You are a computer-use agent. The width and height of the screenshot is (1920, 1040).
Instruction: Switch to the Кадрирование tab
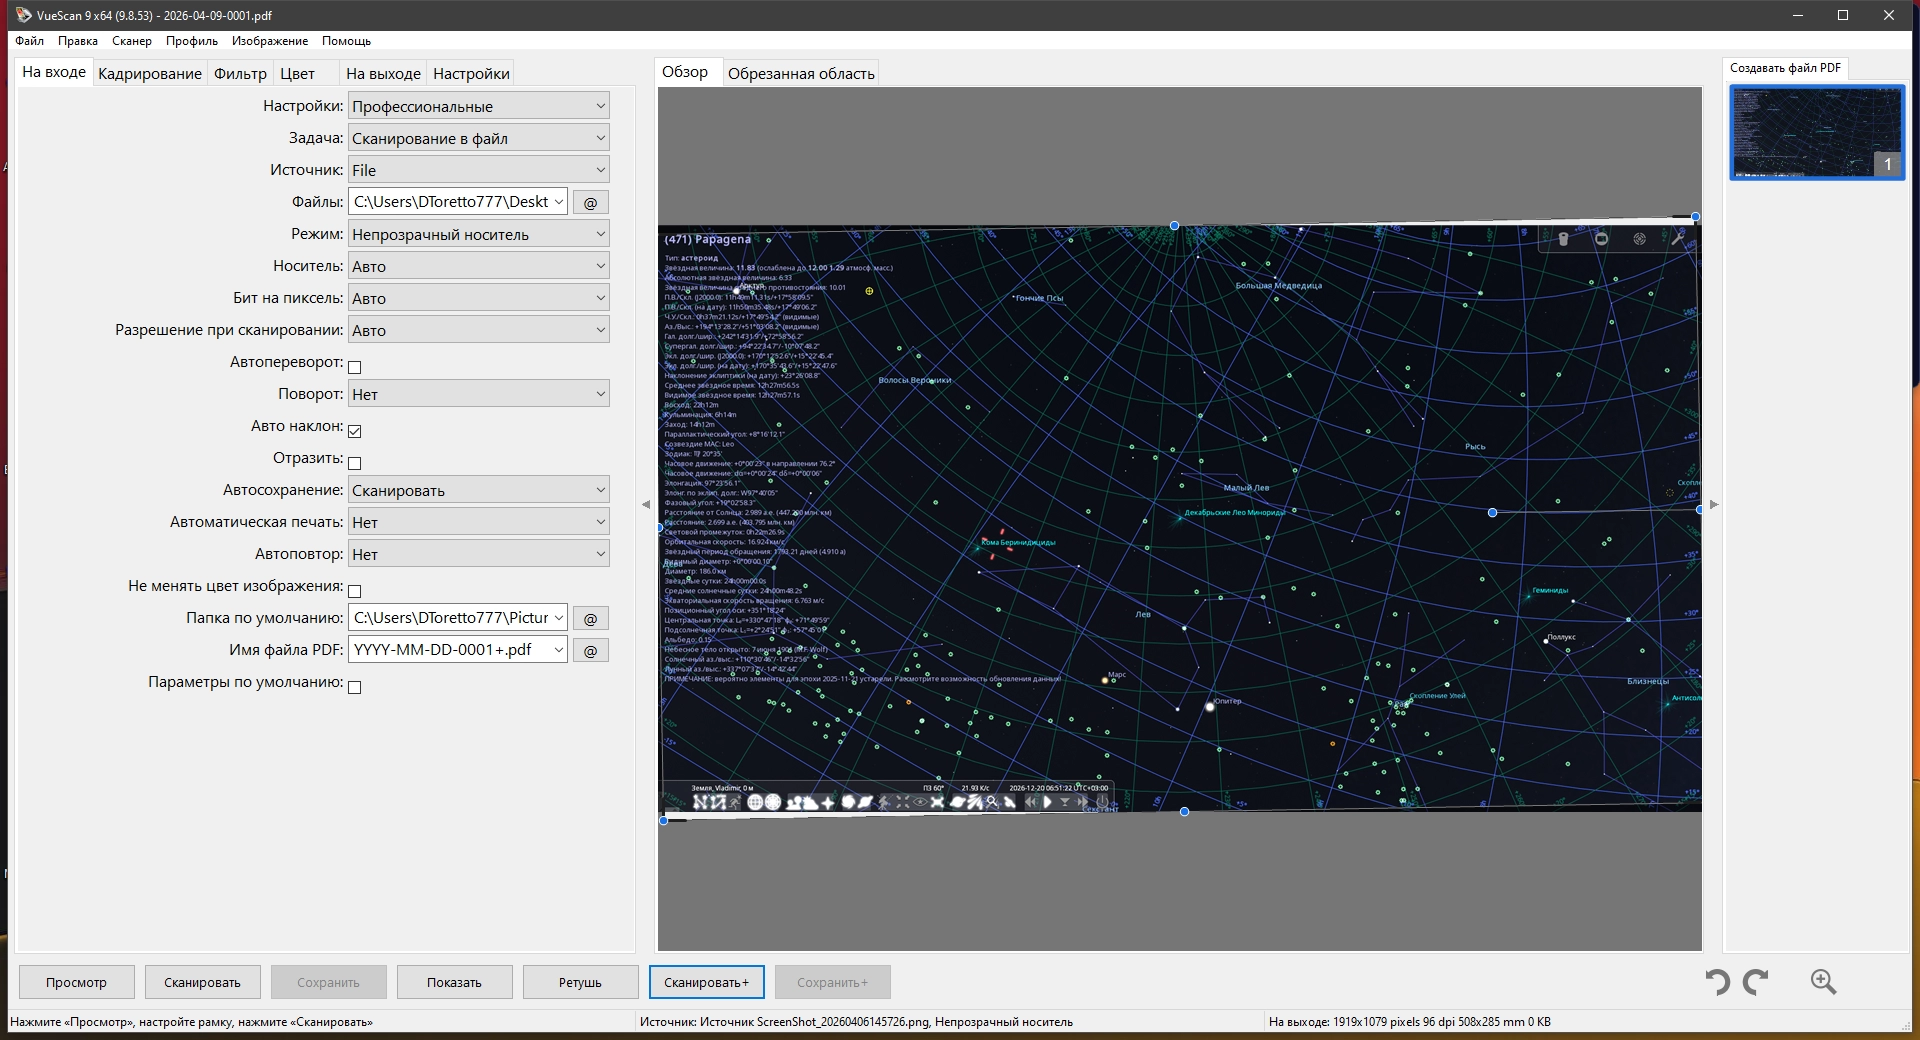tap(150, 73)
